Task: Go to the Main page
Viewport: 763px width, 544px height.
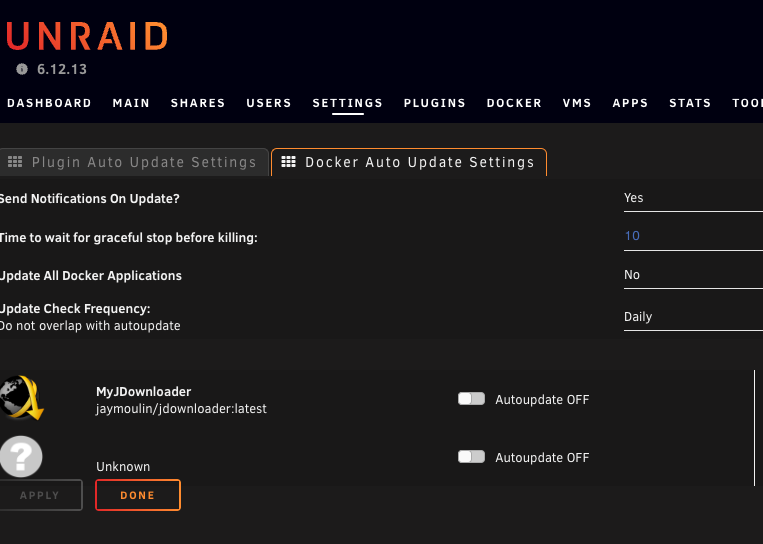Action: pyautogui.click(x=131, y=103)
